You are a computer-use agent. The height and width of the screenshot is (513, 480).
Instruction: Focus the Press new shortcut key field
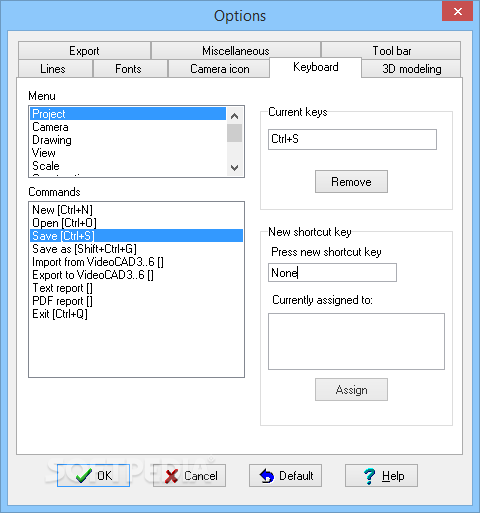[x=332, y=273]
